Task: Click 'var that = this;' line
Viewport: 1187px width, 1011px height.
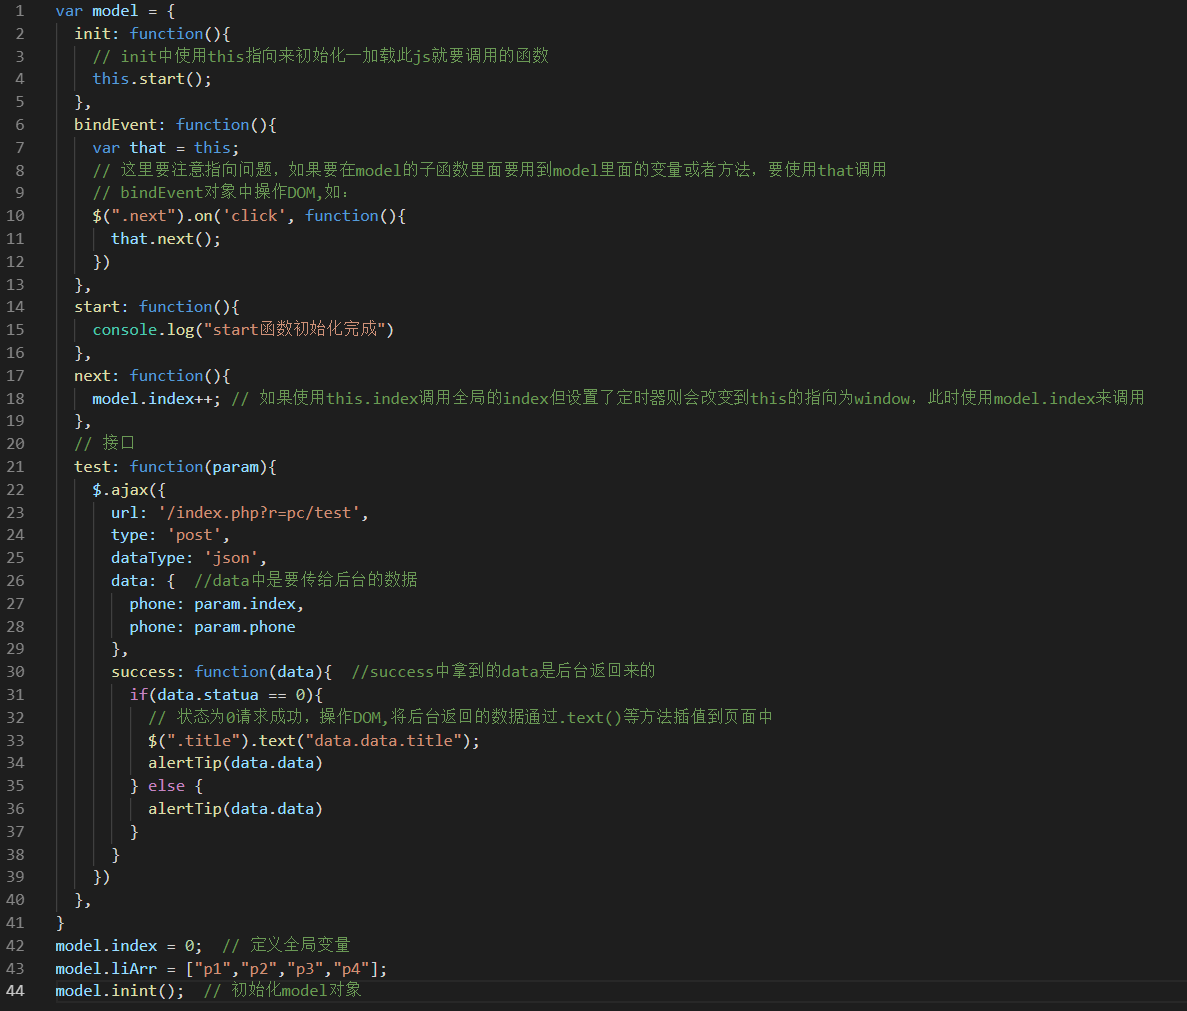Action: [x=166, y=148]
